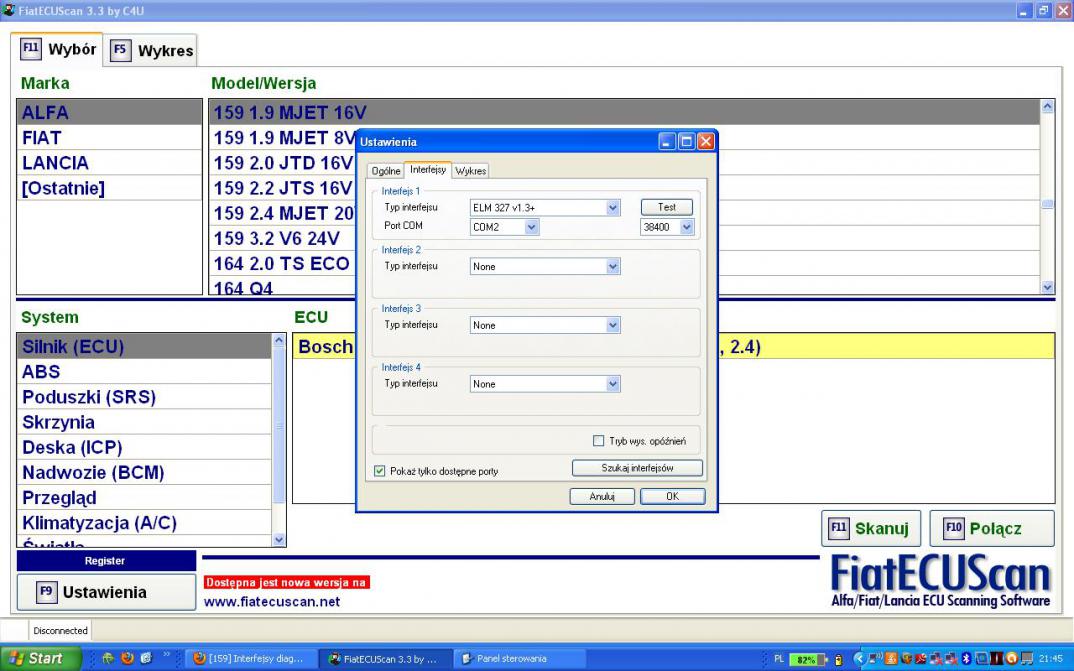
Task: Click the Register button
Action: [x=106, y=561]
